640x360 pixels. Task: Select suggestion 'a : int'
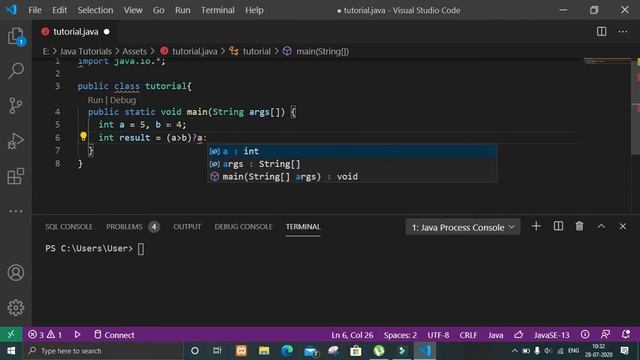[x=352, y=151]
